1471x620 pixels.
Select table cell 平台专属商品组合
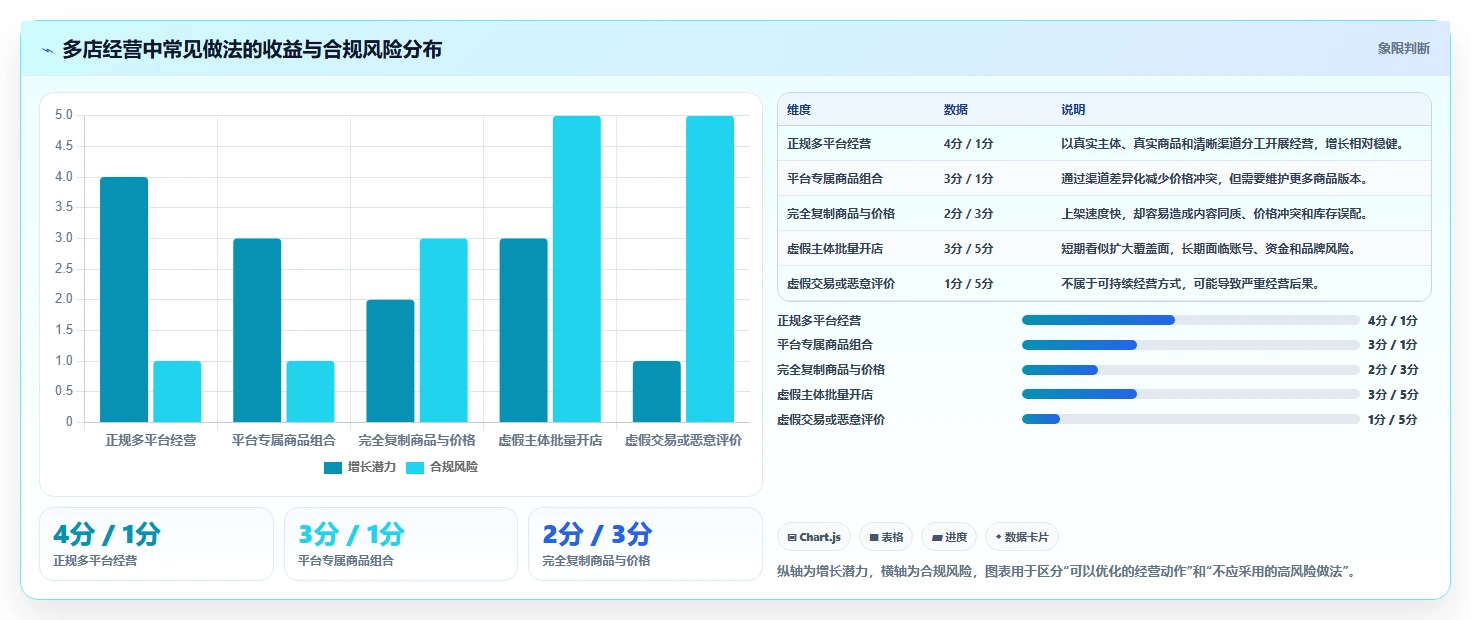click(835, 179)
